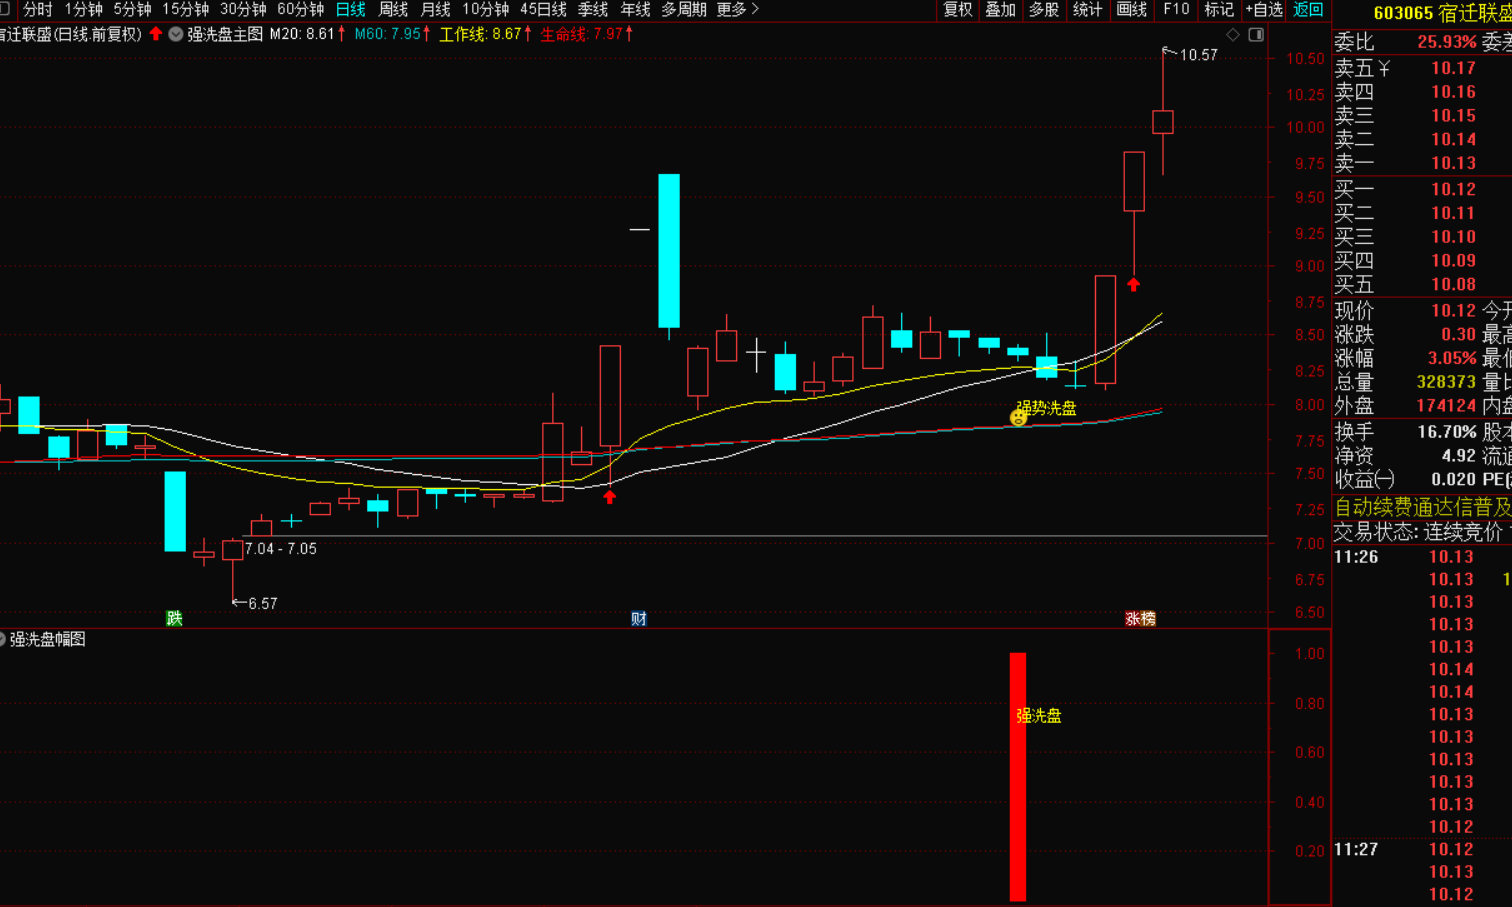This screenshot has height=907, width=1512.
Task: Switch to the 周线 weekly chart tab
Action: coord(393,10)
